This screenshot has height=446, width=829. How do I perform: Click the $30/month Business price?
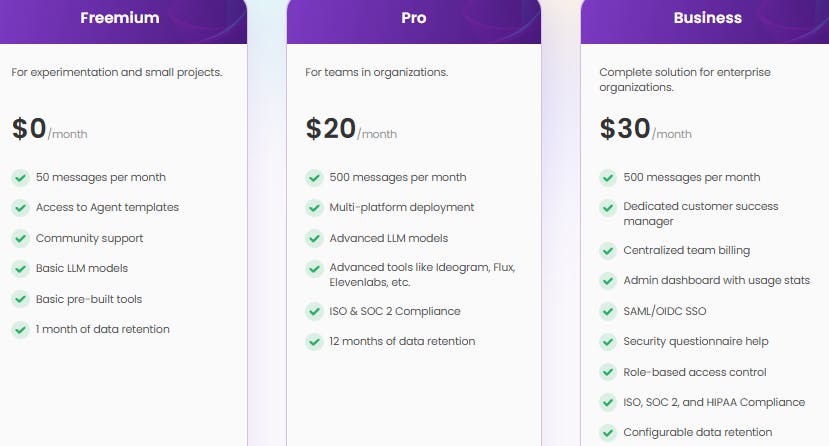646,128
